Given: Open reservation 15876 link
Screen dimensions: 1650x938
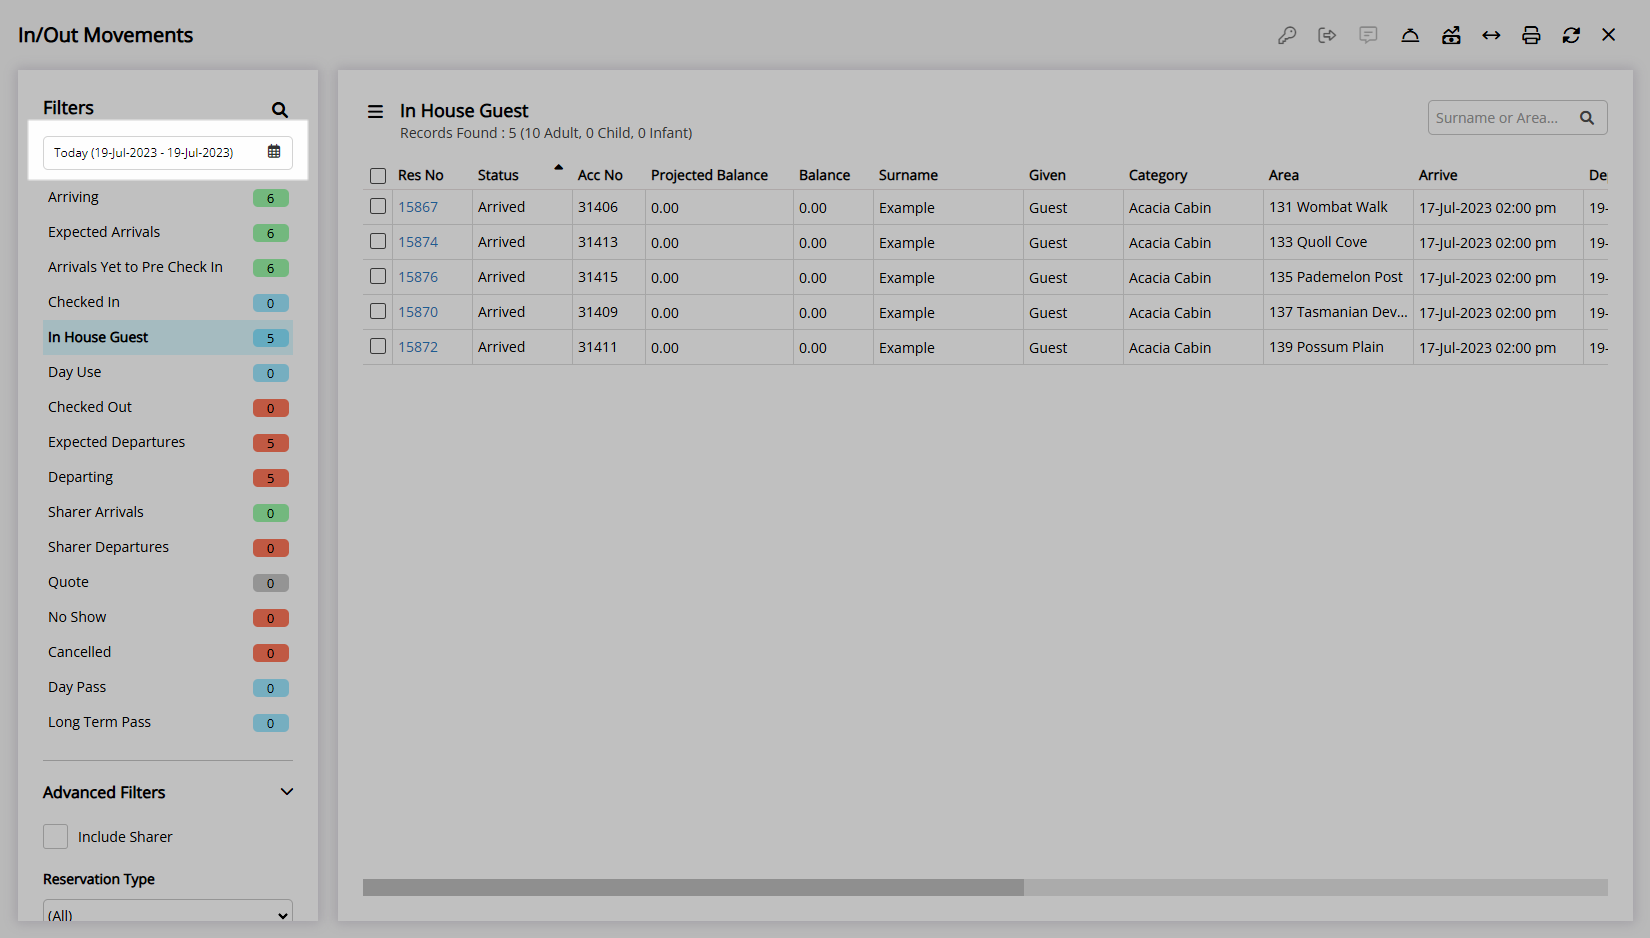Looking at the screenshot, I should point(418,277).
